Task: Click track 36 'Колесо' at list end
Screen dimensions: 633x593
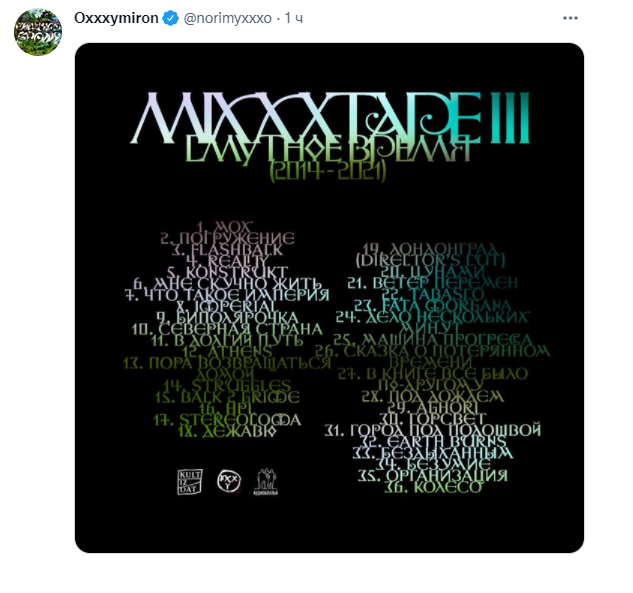Action: point(432,487)
